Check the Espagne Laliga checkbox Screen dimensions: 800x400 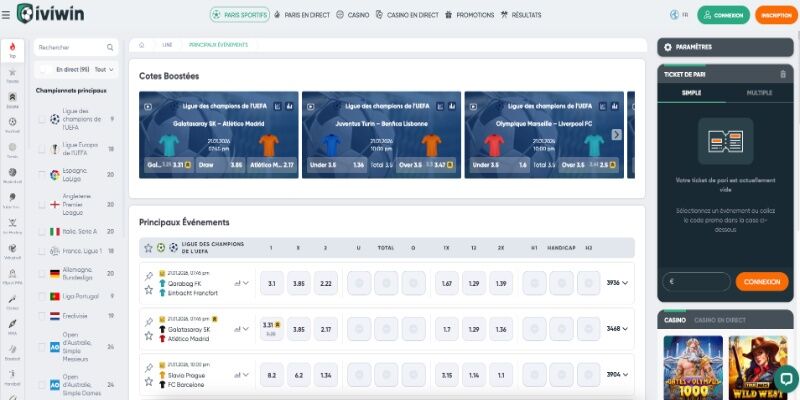click(42, 174)
